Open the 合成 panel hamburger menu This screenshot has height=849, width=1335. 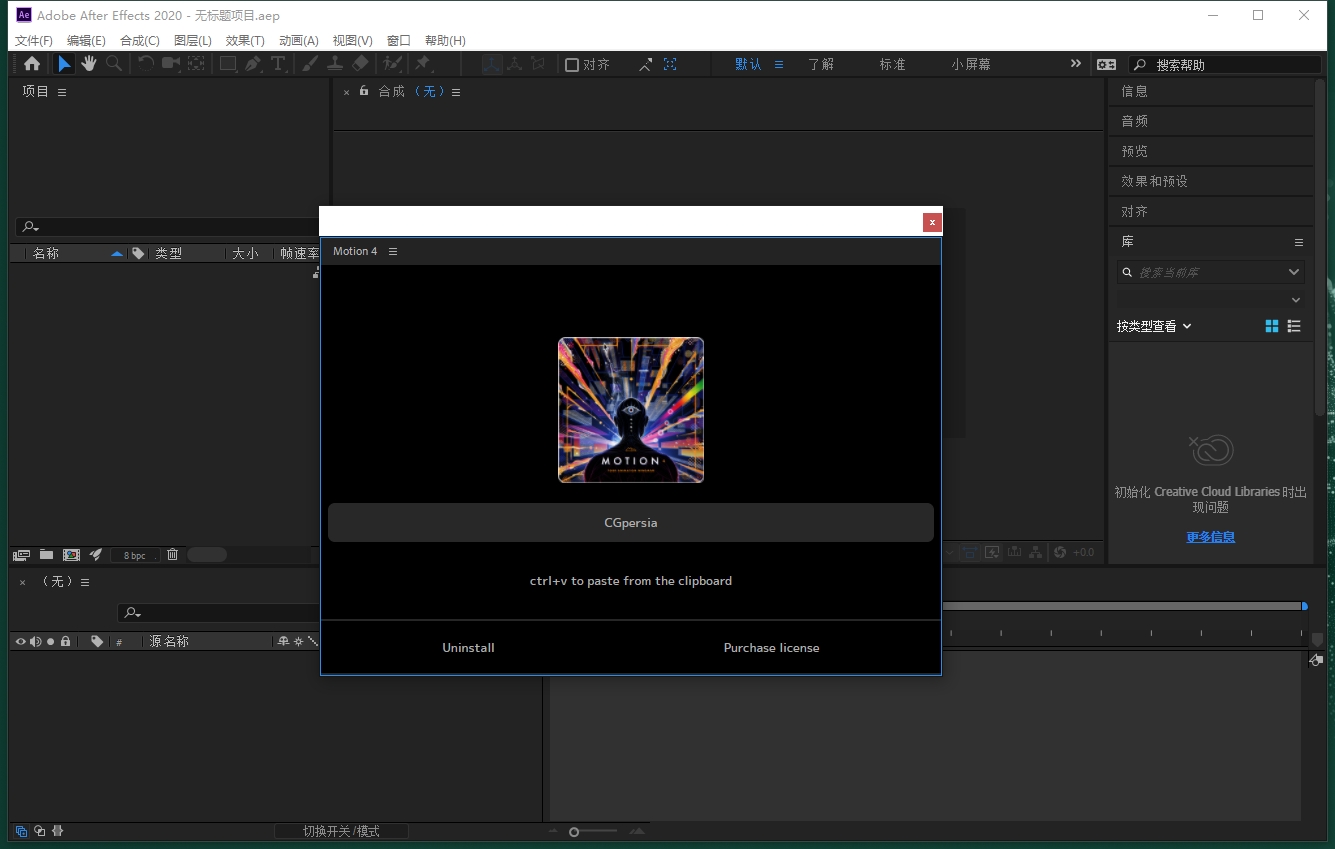click(x=456, y=92)
